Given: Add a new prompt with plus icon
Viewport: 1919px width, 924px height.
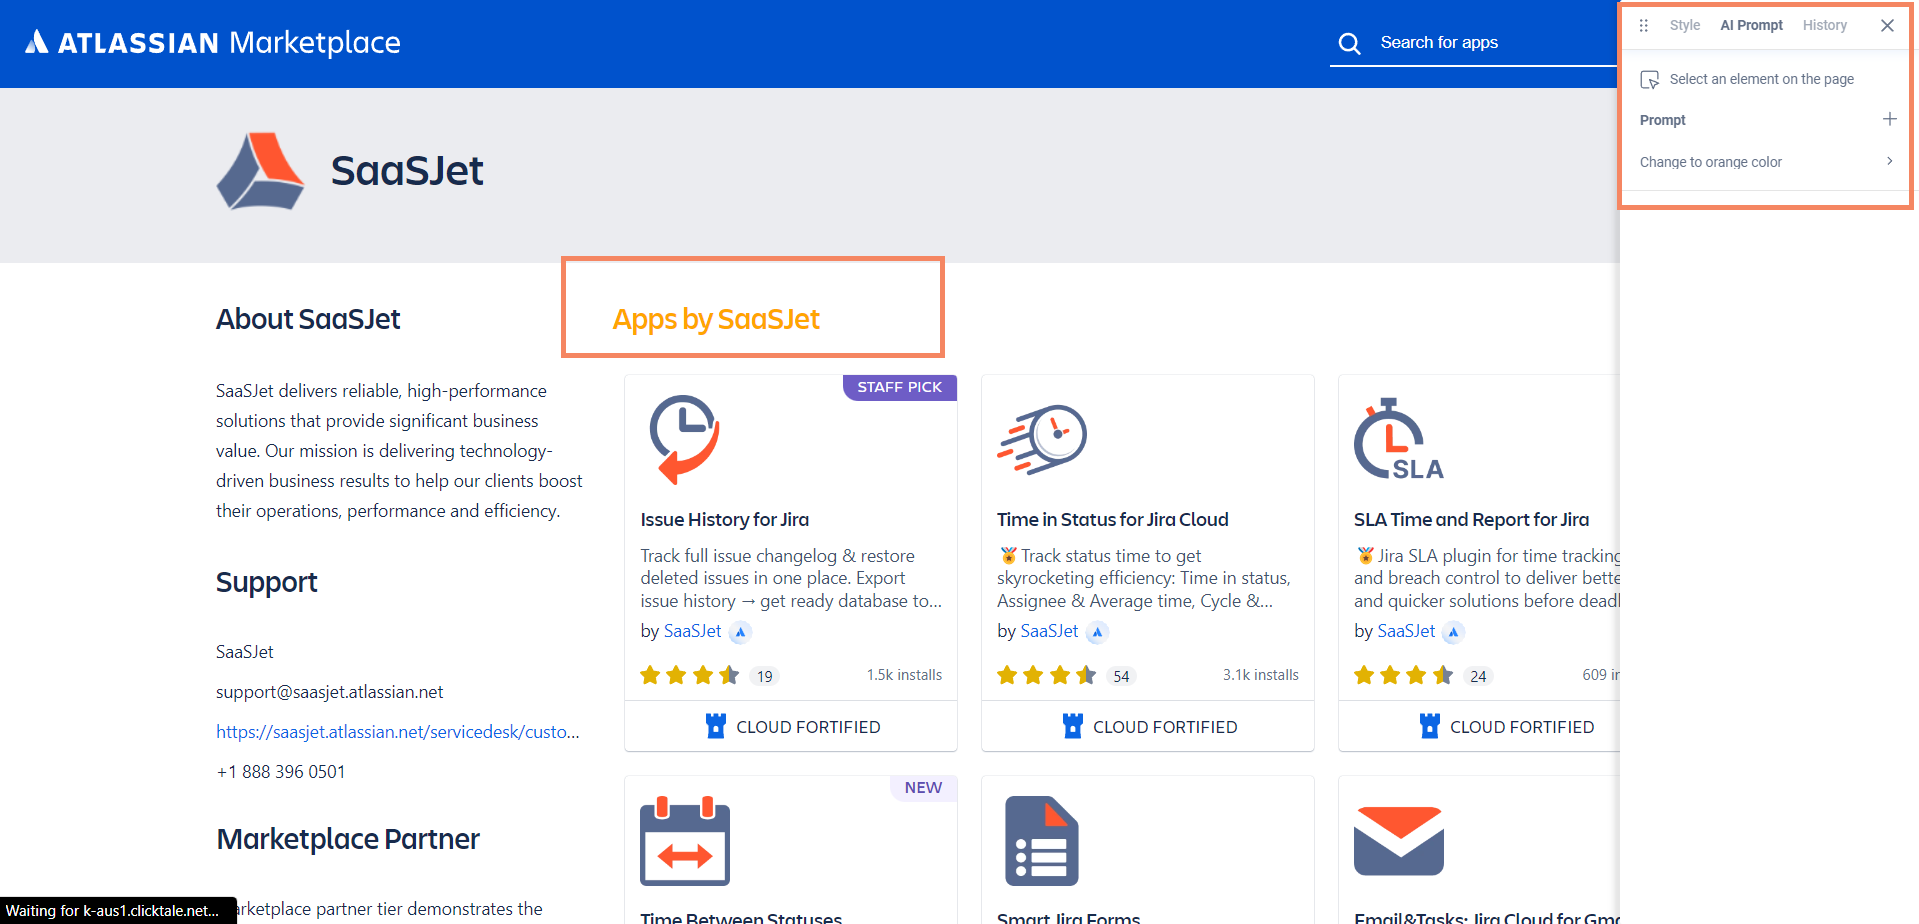Looking at the screenshot, I should [1889, 119].
